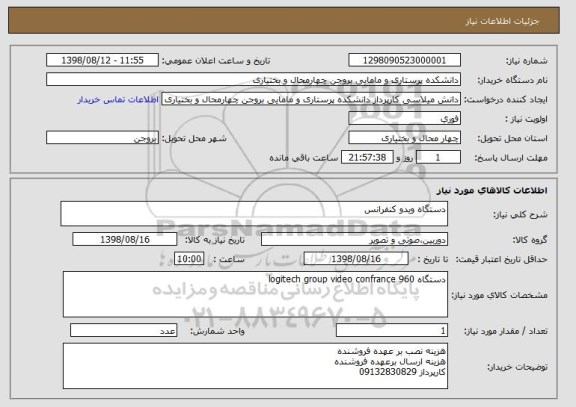Click the اطلاعات کالاهای مورد نیاز section heading
576x407 pixels.
point(492,190)
